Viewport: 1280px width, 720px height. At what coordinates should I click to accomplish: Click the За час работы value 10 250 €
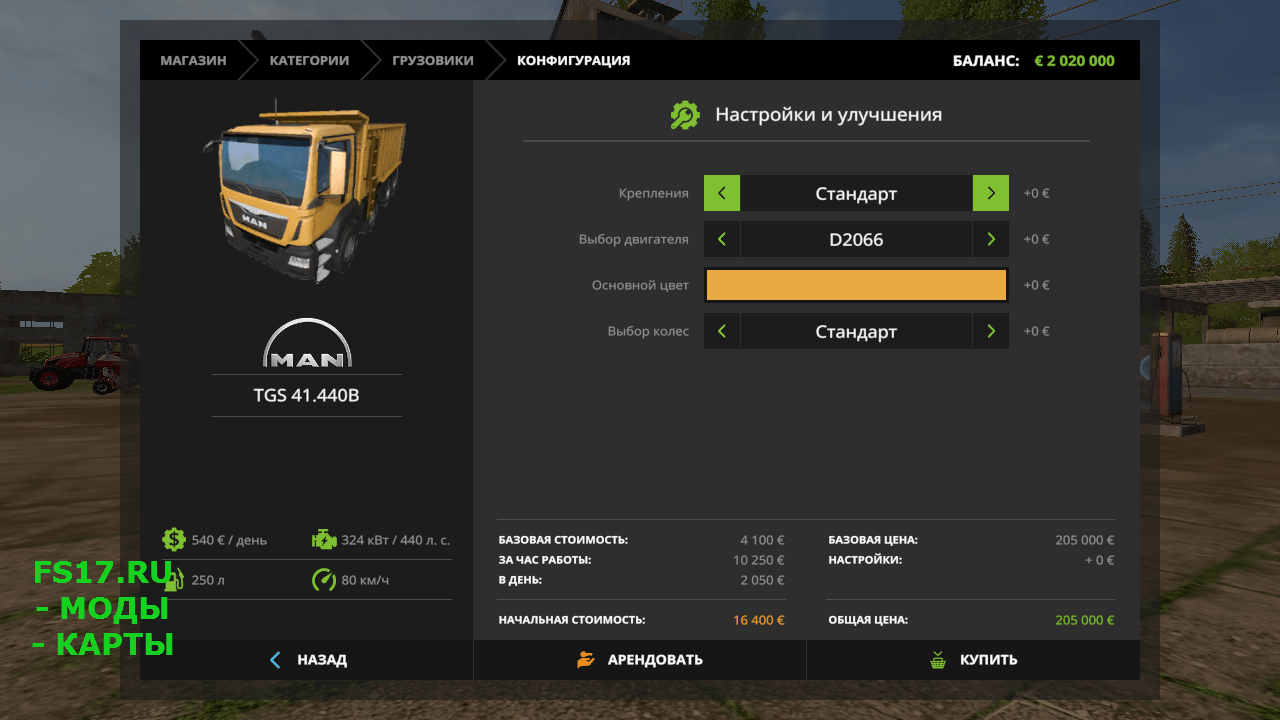759,560
